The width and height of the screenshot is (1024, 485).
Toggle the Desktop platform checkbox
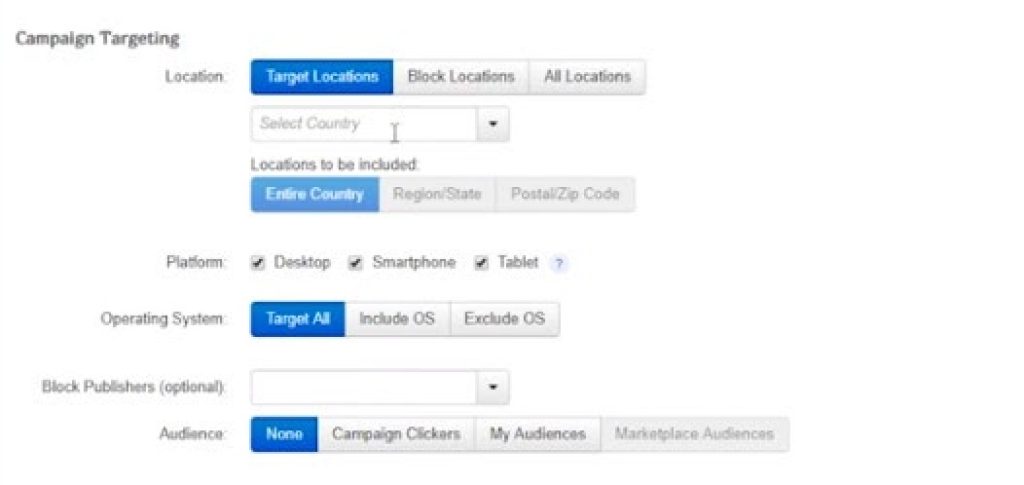coord(258,263)
